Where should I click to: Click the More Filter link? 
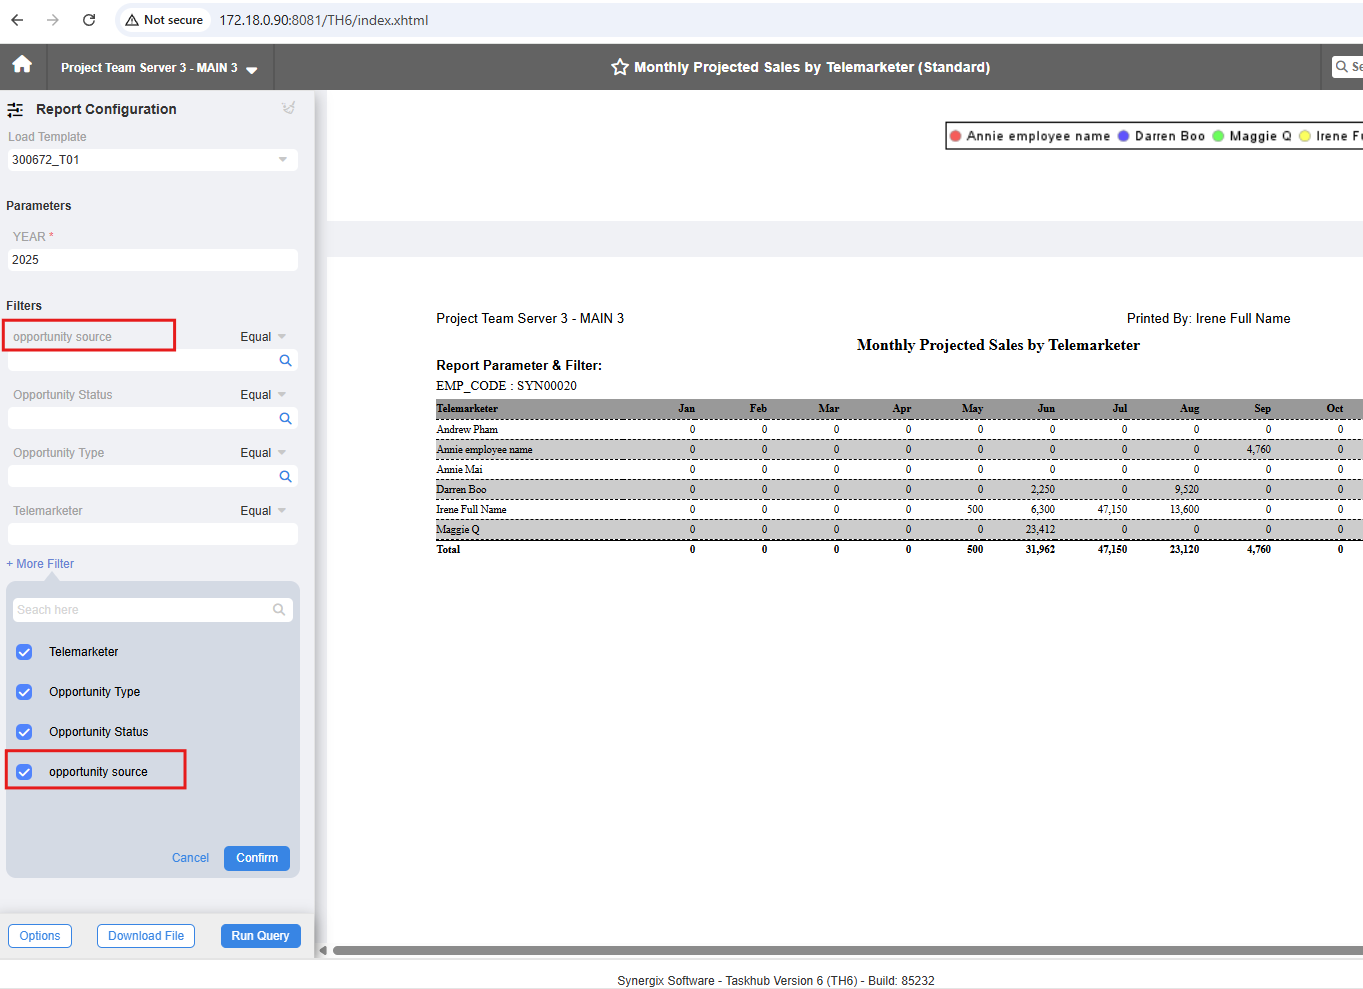(x=40, y=564)
